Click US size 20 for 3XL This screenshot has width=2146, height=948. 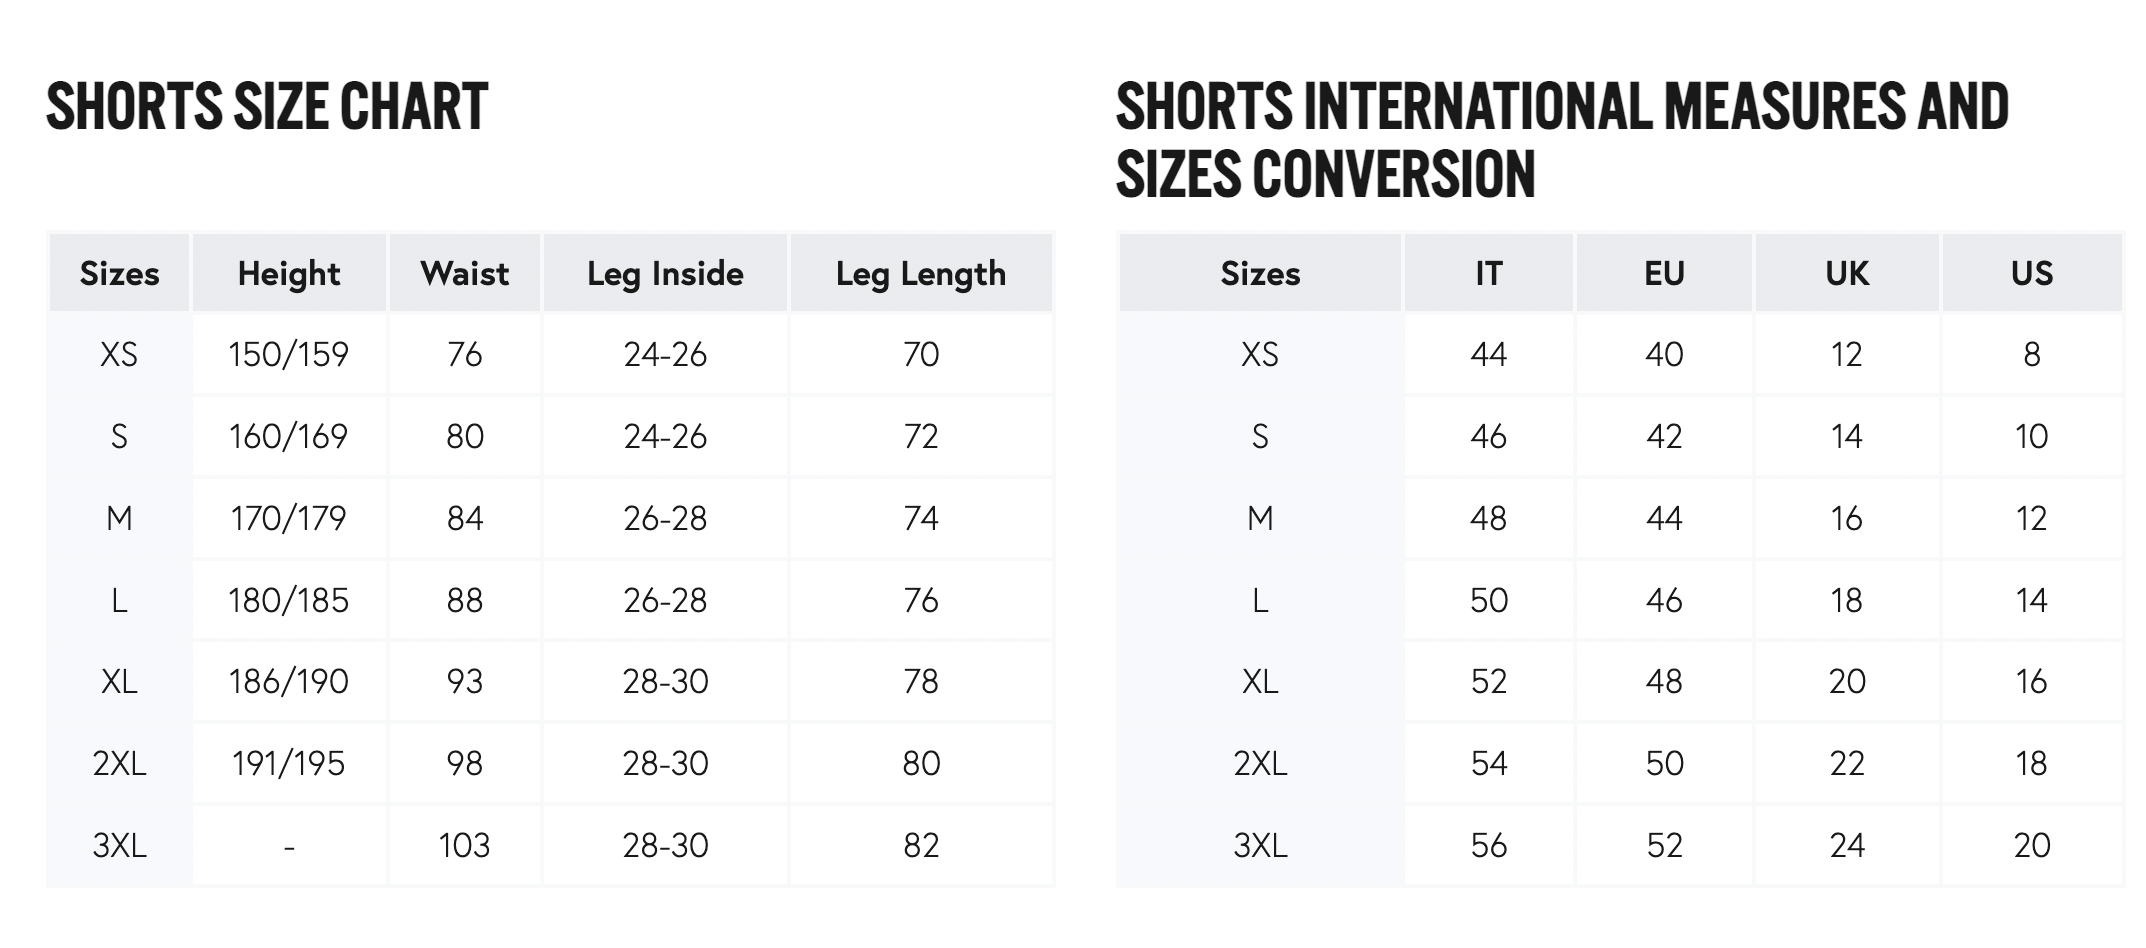[2032, 846]
